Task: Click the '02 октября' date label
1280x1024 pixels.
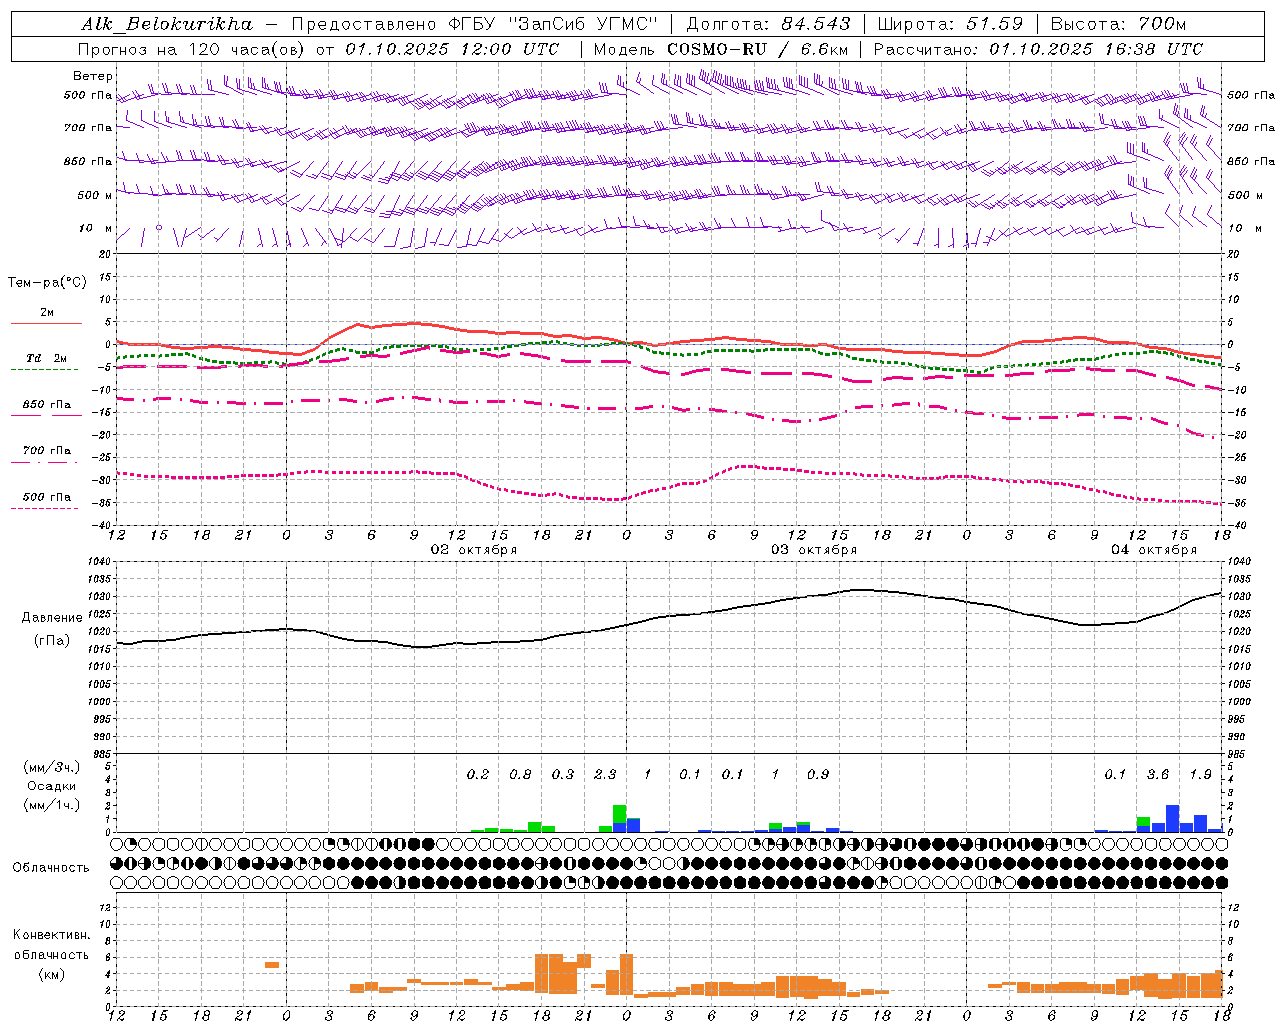Action: coord(474,550)
